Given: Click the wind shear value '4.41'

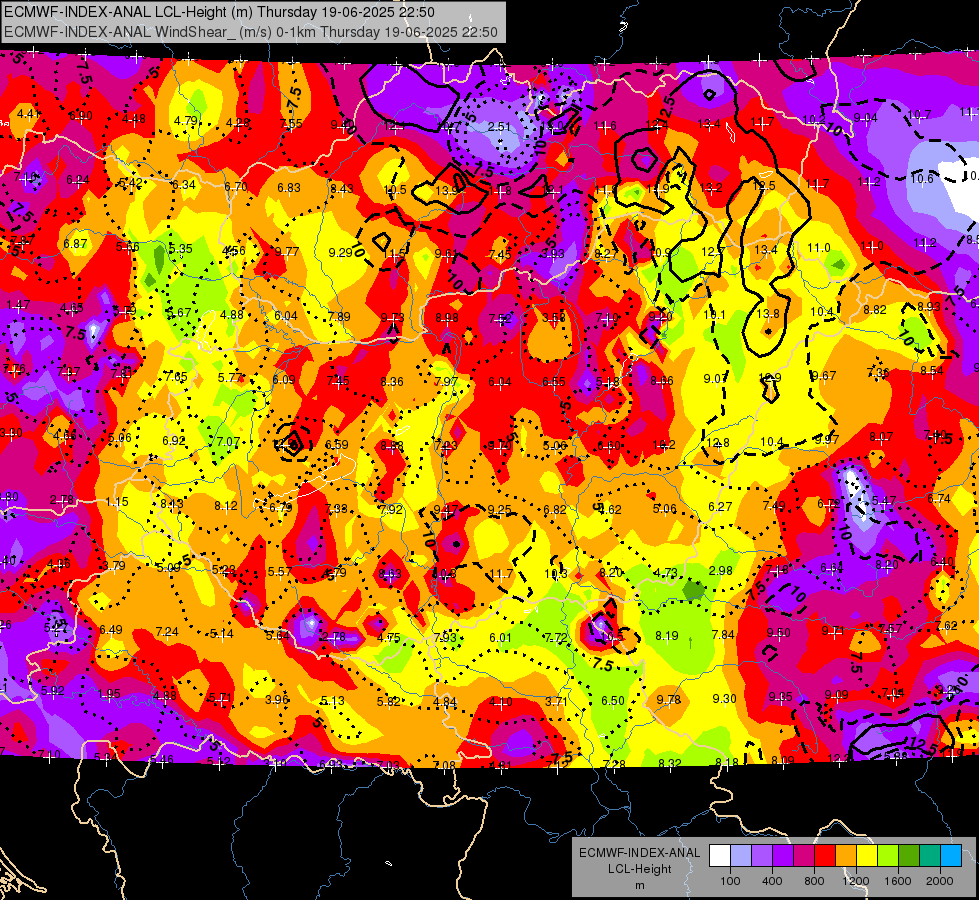Looking at the screenshot, I should 29,113.
